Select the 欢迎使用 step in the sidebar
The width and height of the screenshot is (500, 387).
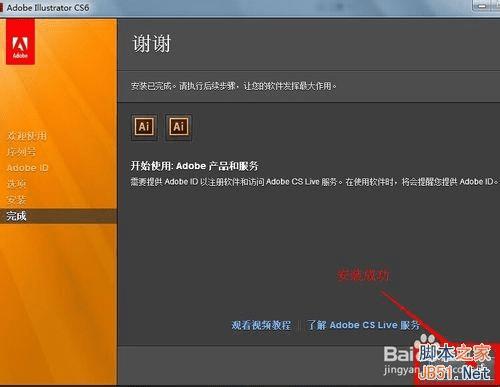click(27, 136)
